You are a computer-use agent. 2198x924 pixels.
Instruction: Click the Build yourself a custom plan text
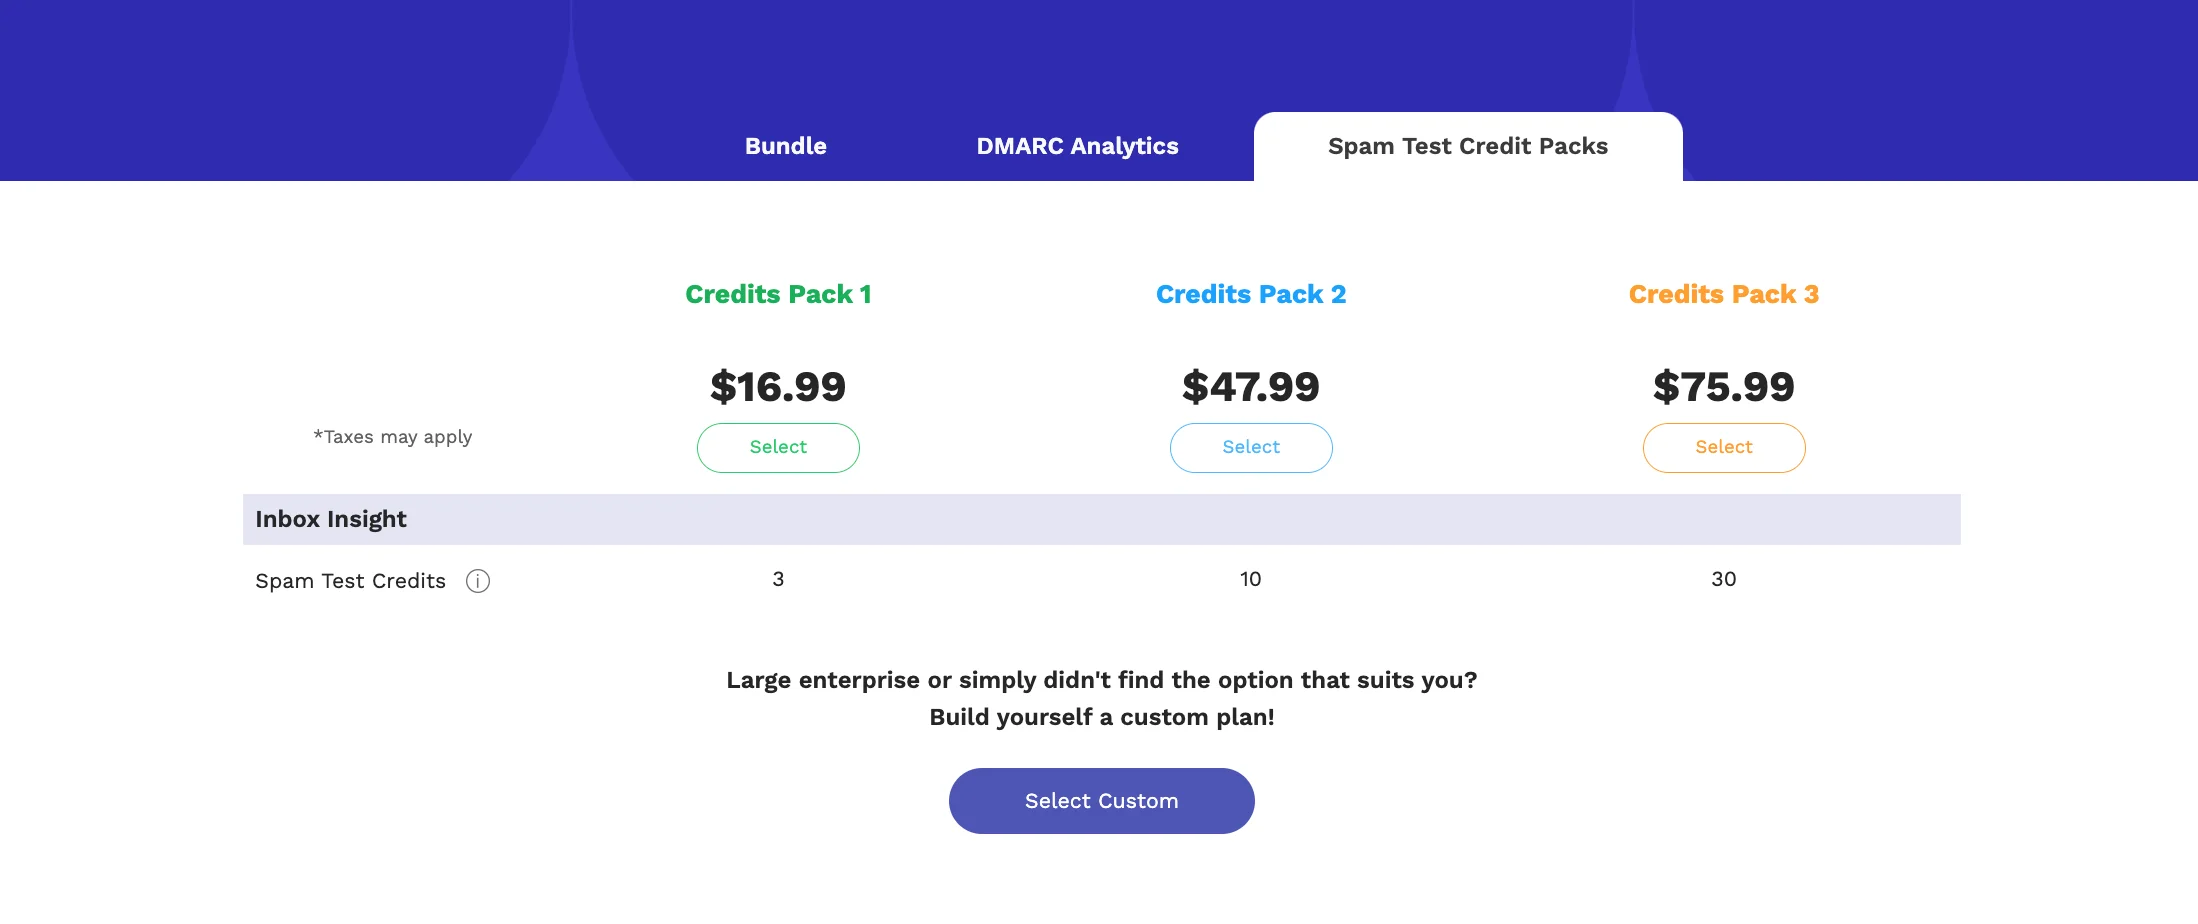pyautogui.click(x=1101, y=717)
